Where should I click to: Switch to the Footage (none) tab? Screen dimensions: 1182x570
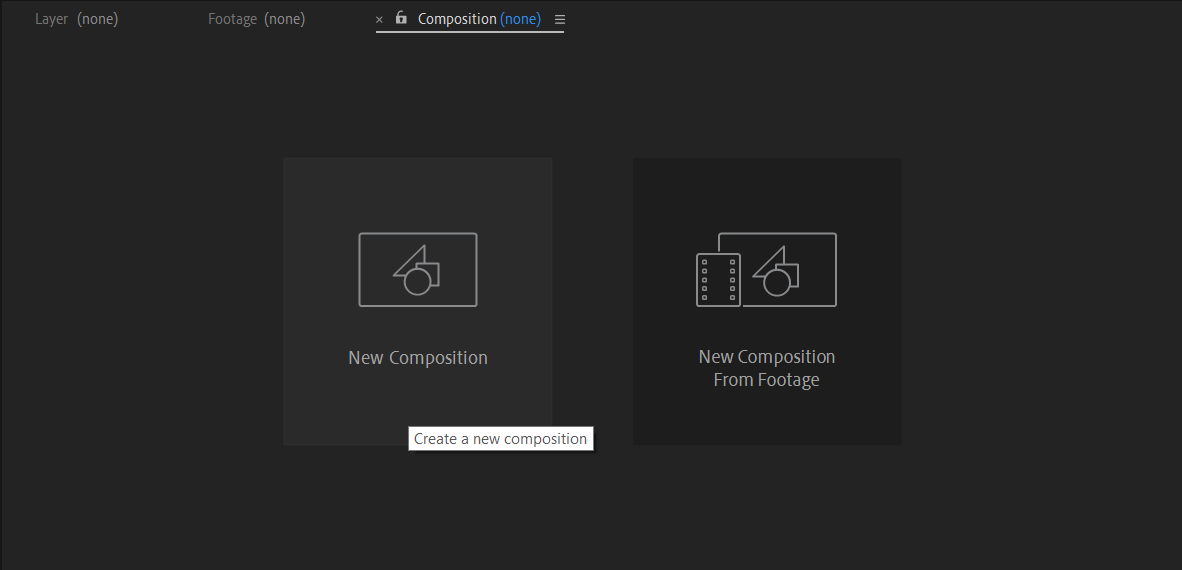pyautogui.click(x=256, y=19)
